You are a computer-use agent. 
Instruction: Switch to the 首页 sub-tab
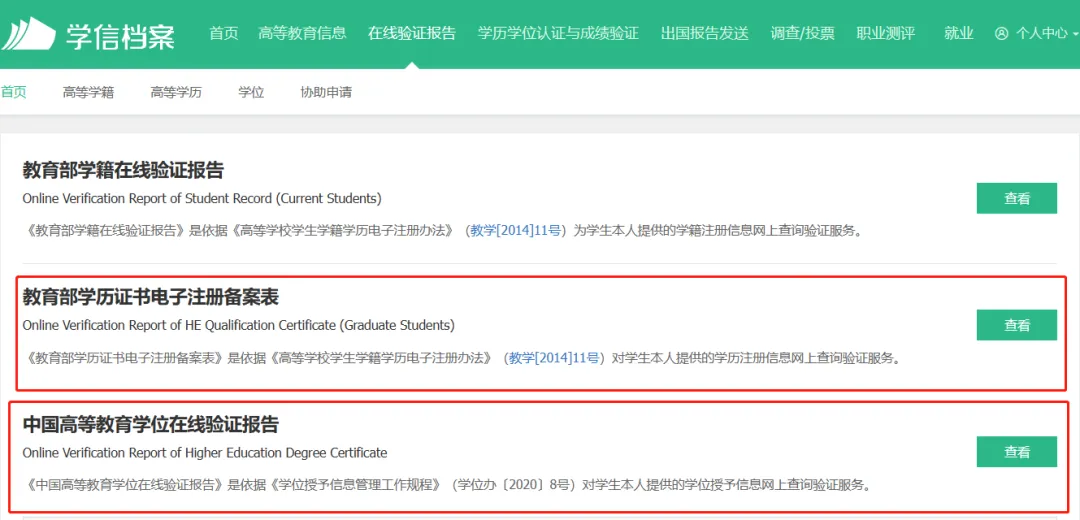13,92
